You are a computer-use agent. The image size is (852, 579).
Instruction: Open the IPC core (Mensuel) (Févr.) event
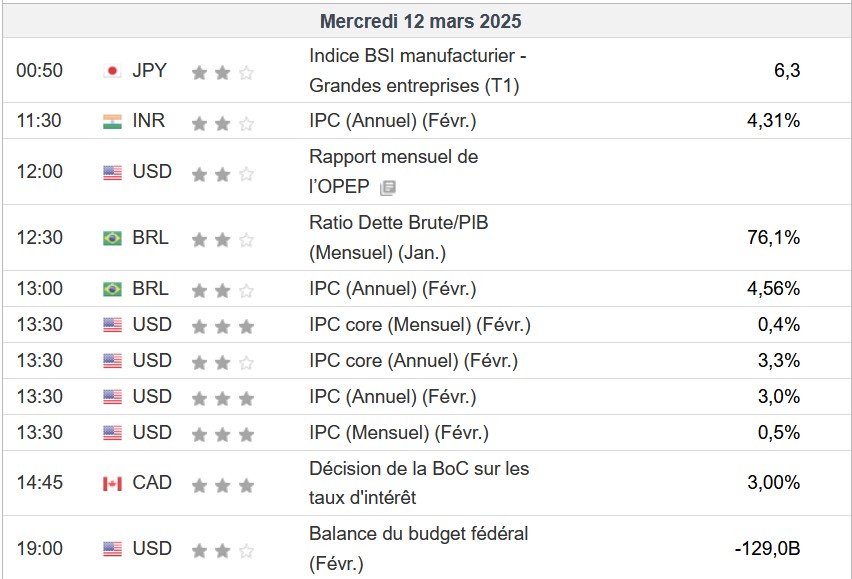[419, 325]
